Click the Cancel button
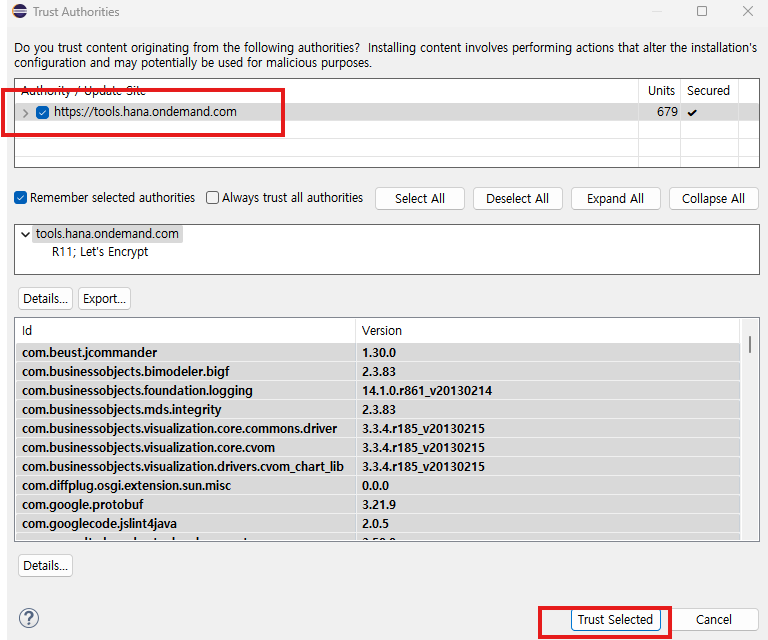768x640 pixels. pos(714,619)
